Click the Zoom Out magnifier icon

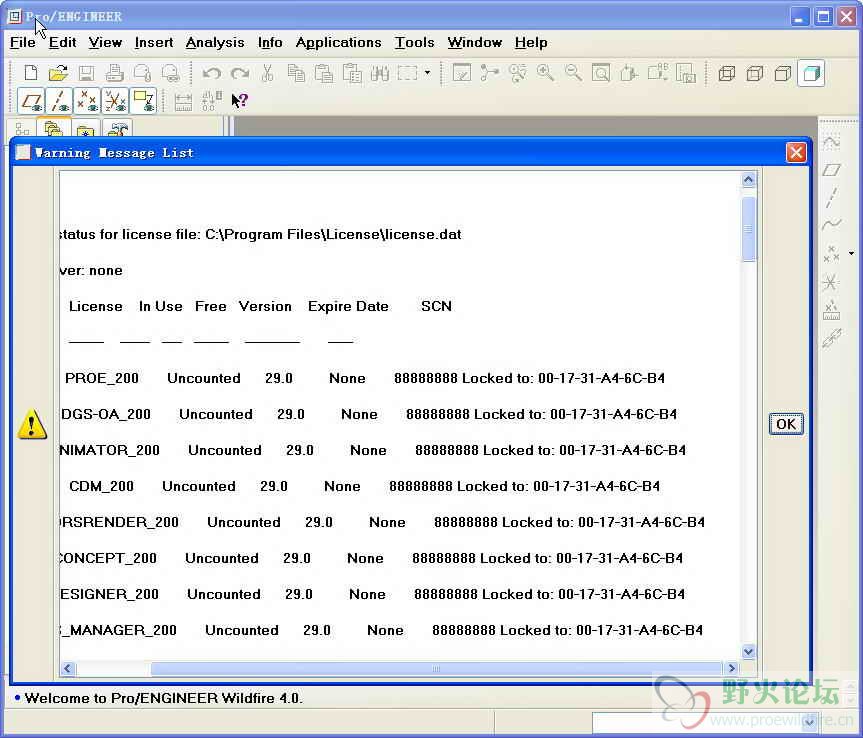tap(573, 73)
